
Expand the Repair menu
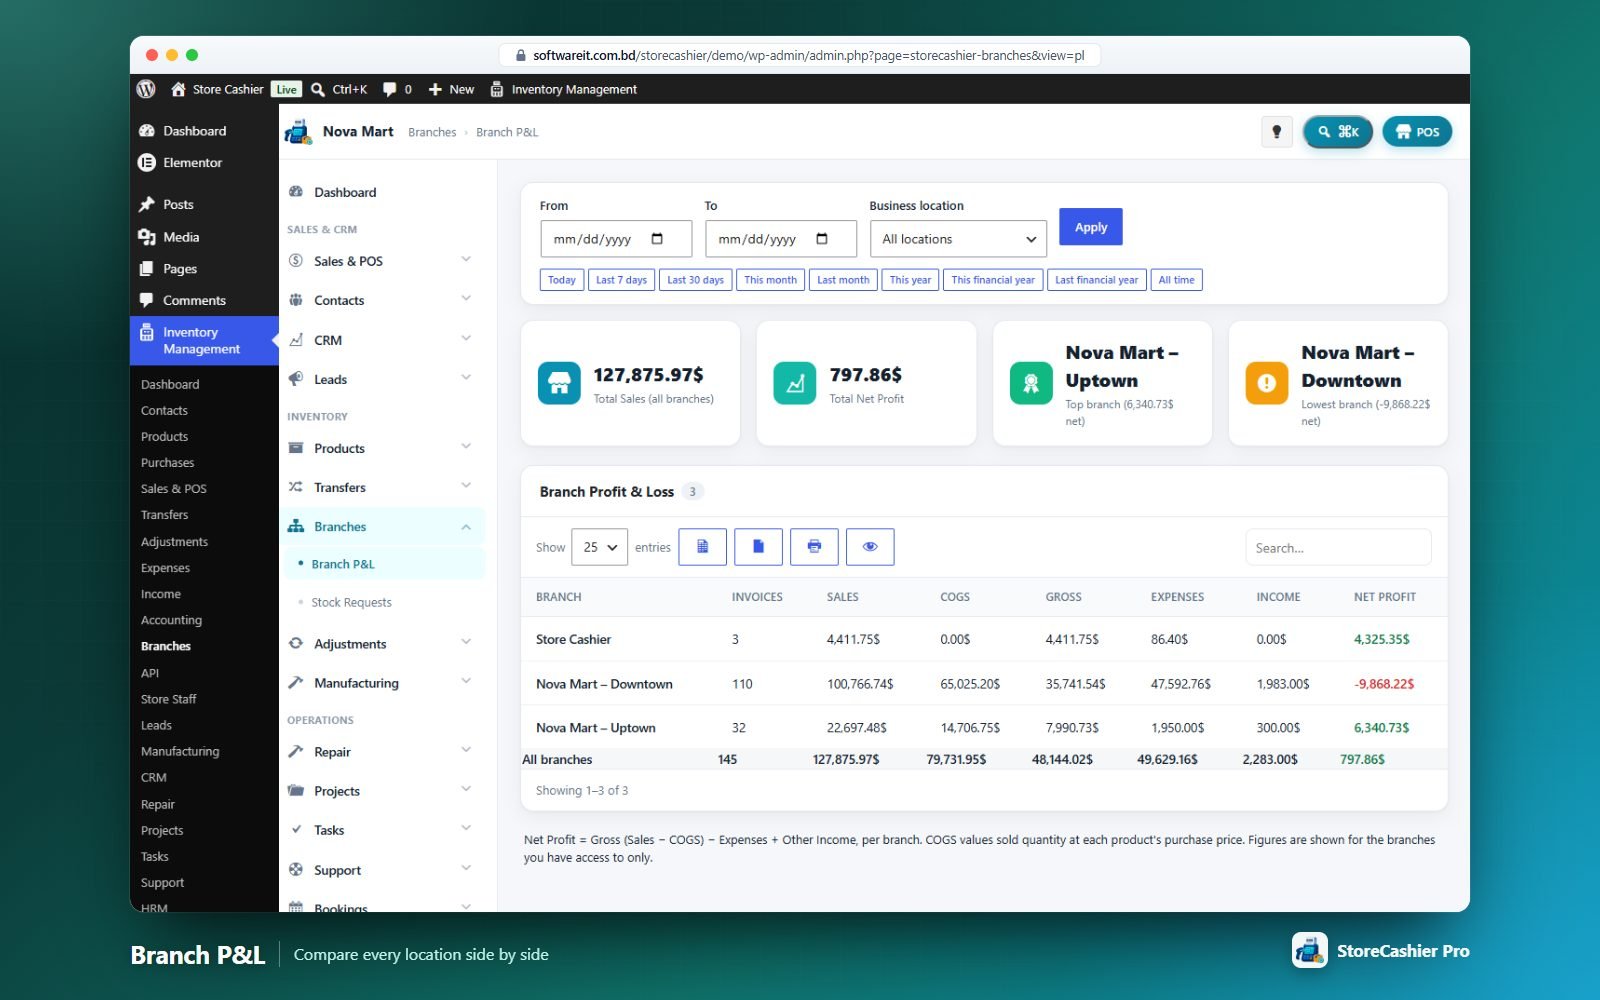tap(380, 752)
